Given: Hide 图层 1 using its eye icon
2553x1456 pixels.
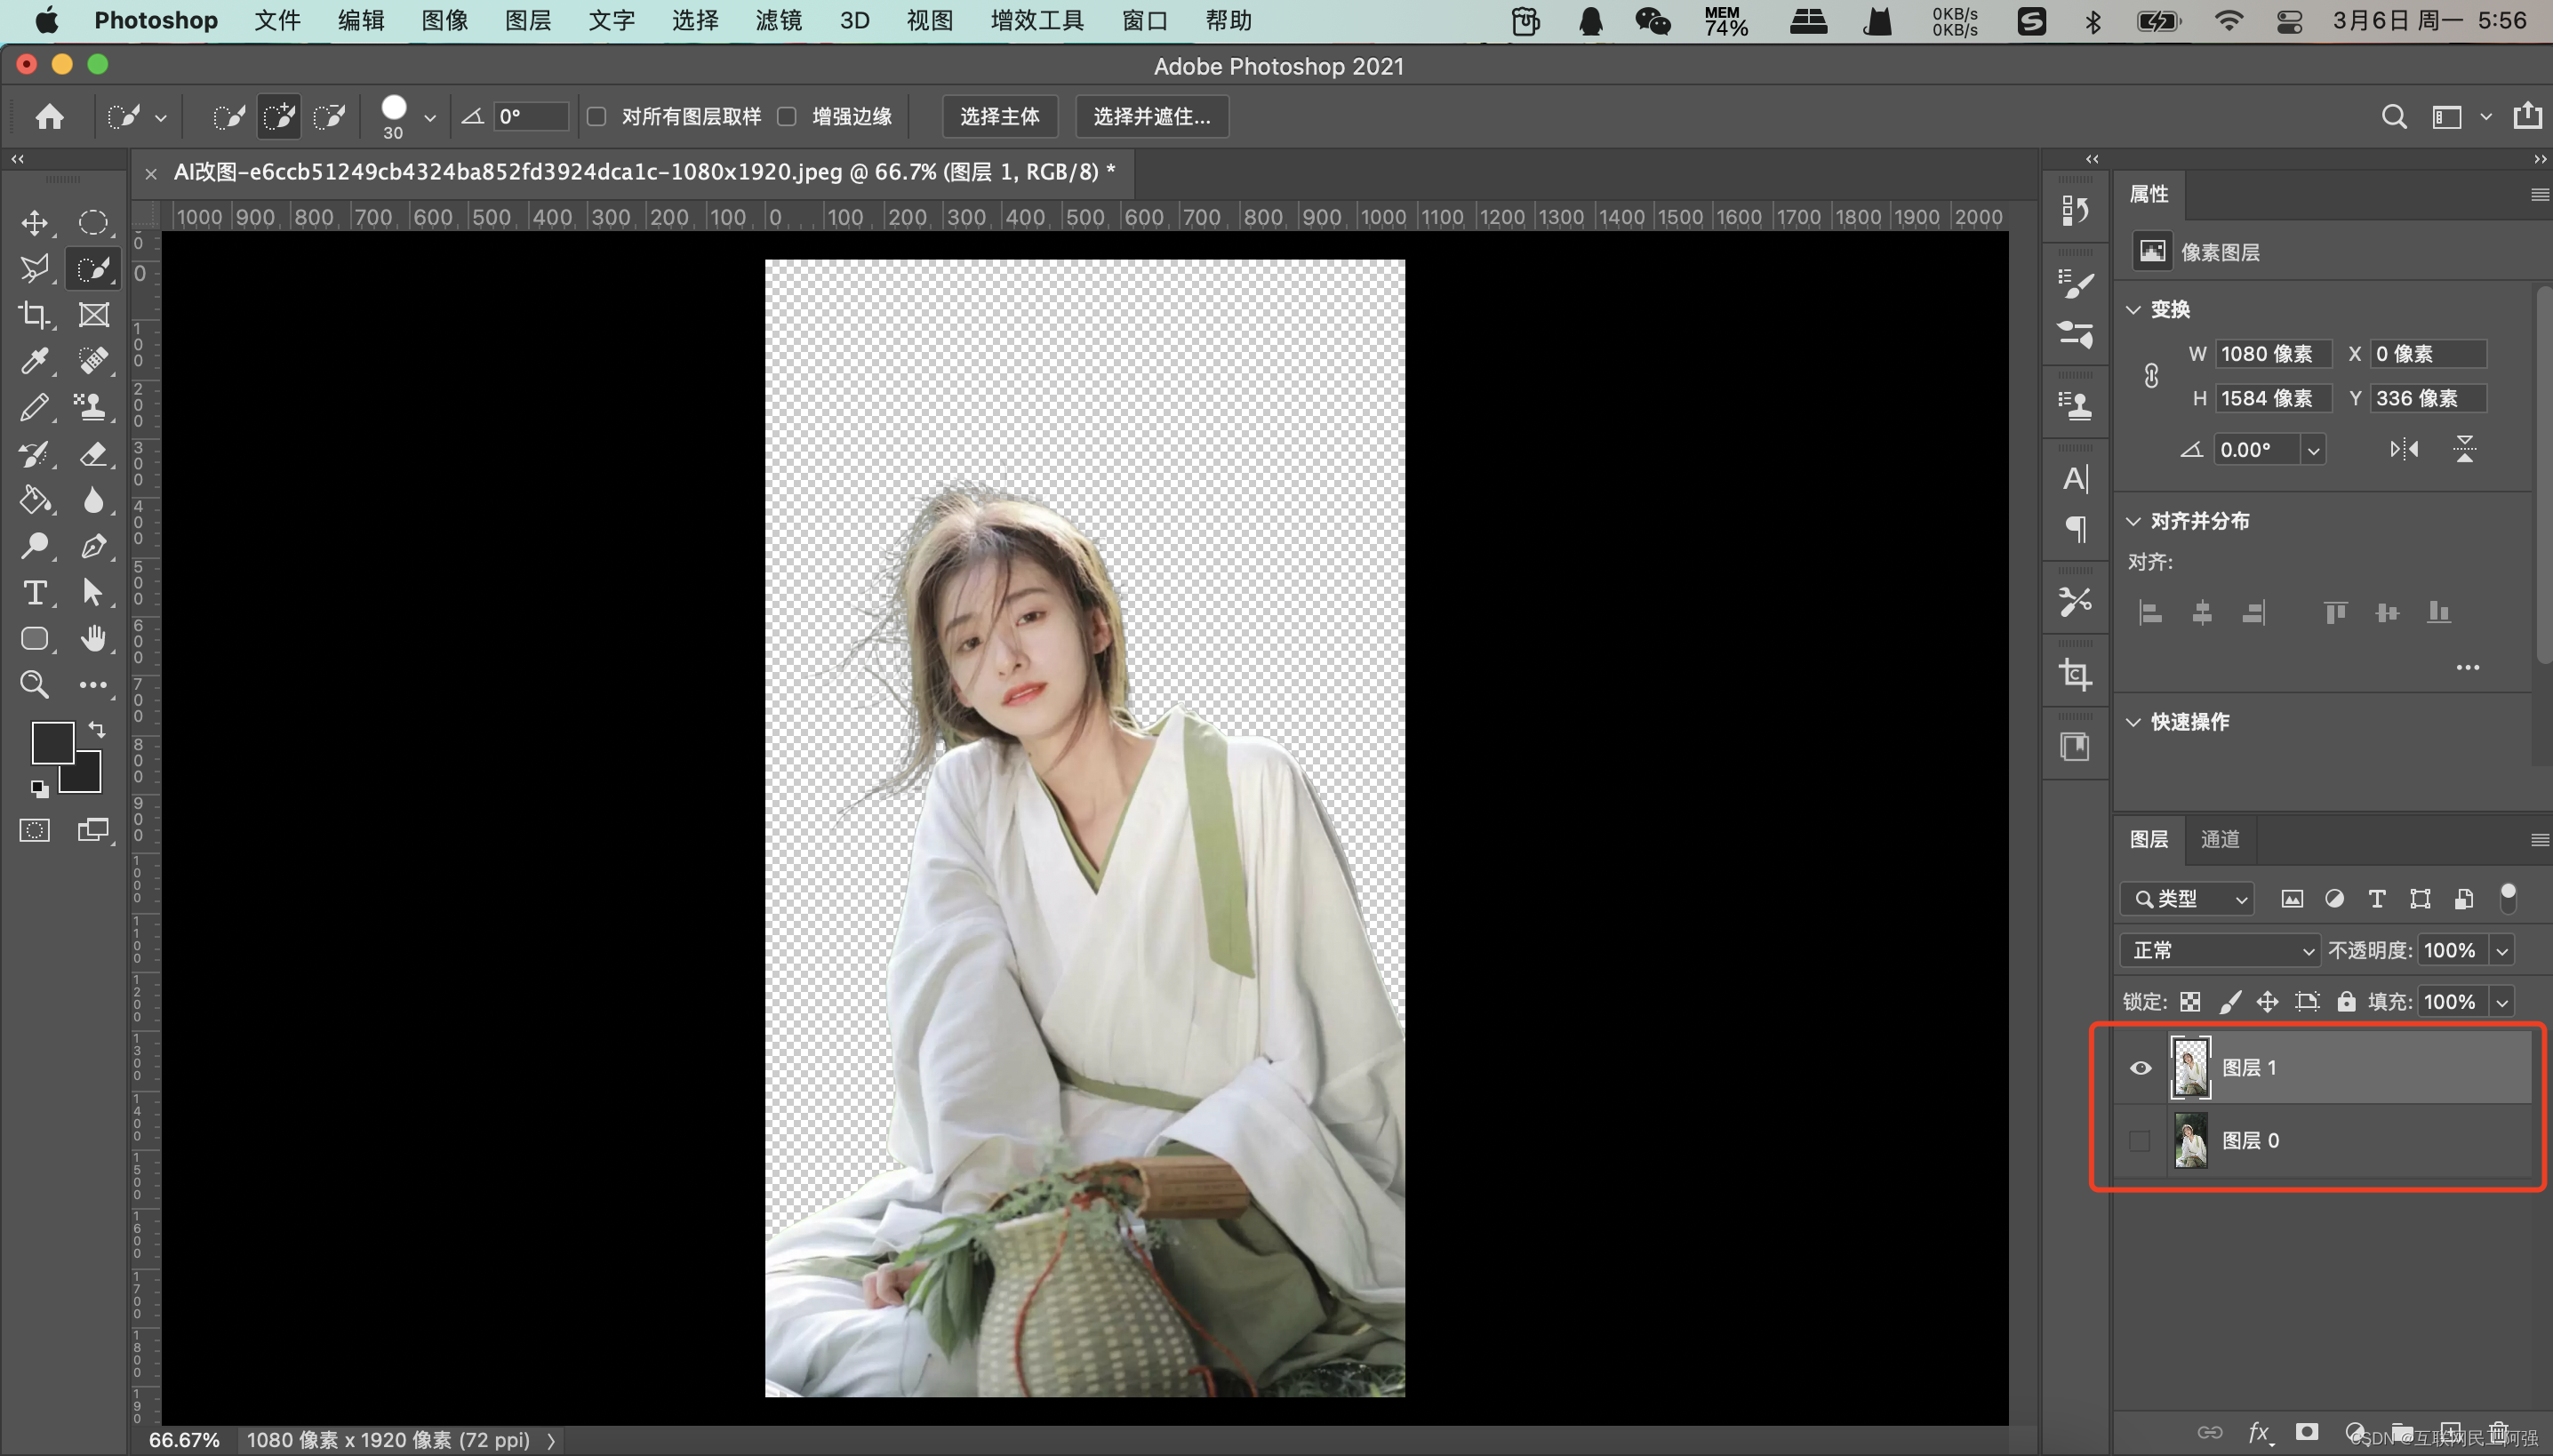Looking at the screenshot, I should 2140,1068.
